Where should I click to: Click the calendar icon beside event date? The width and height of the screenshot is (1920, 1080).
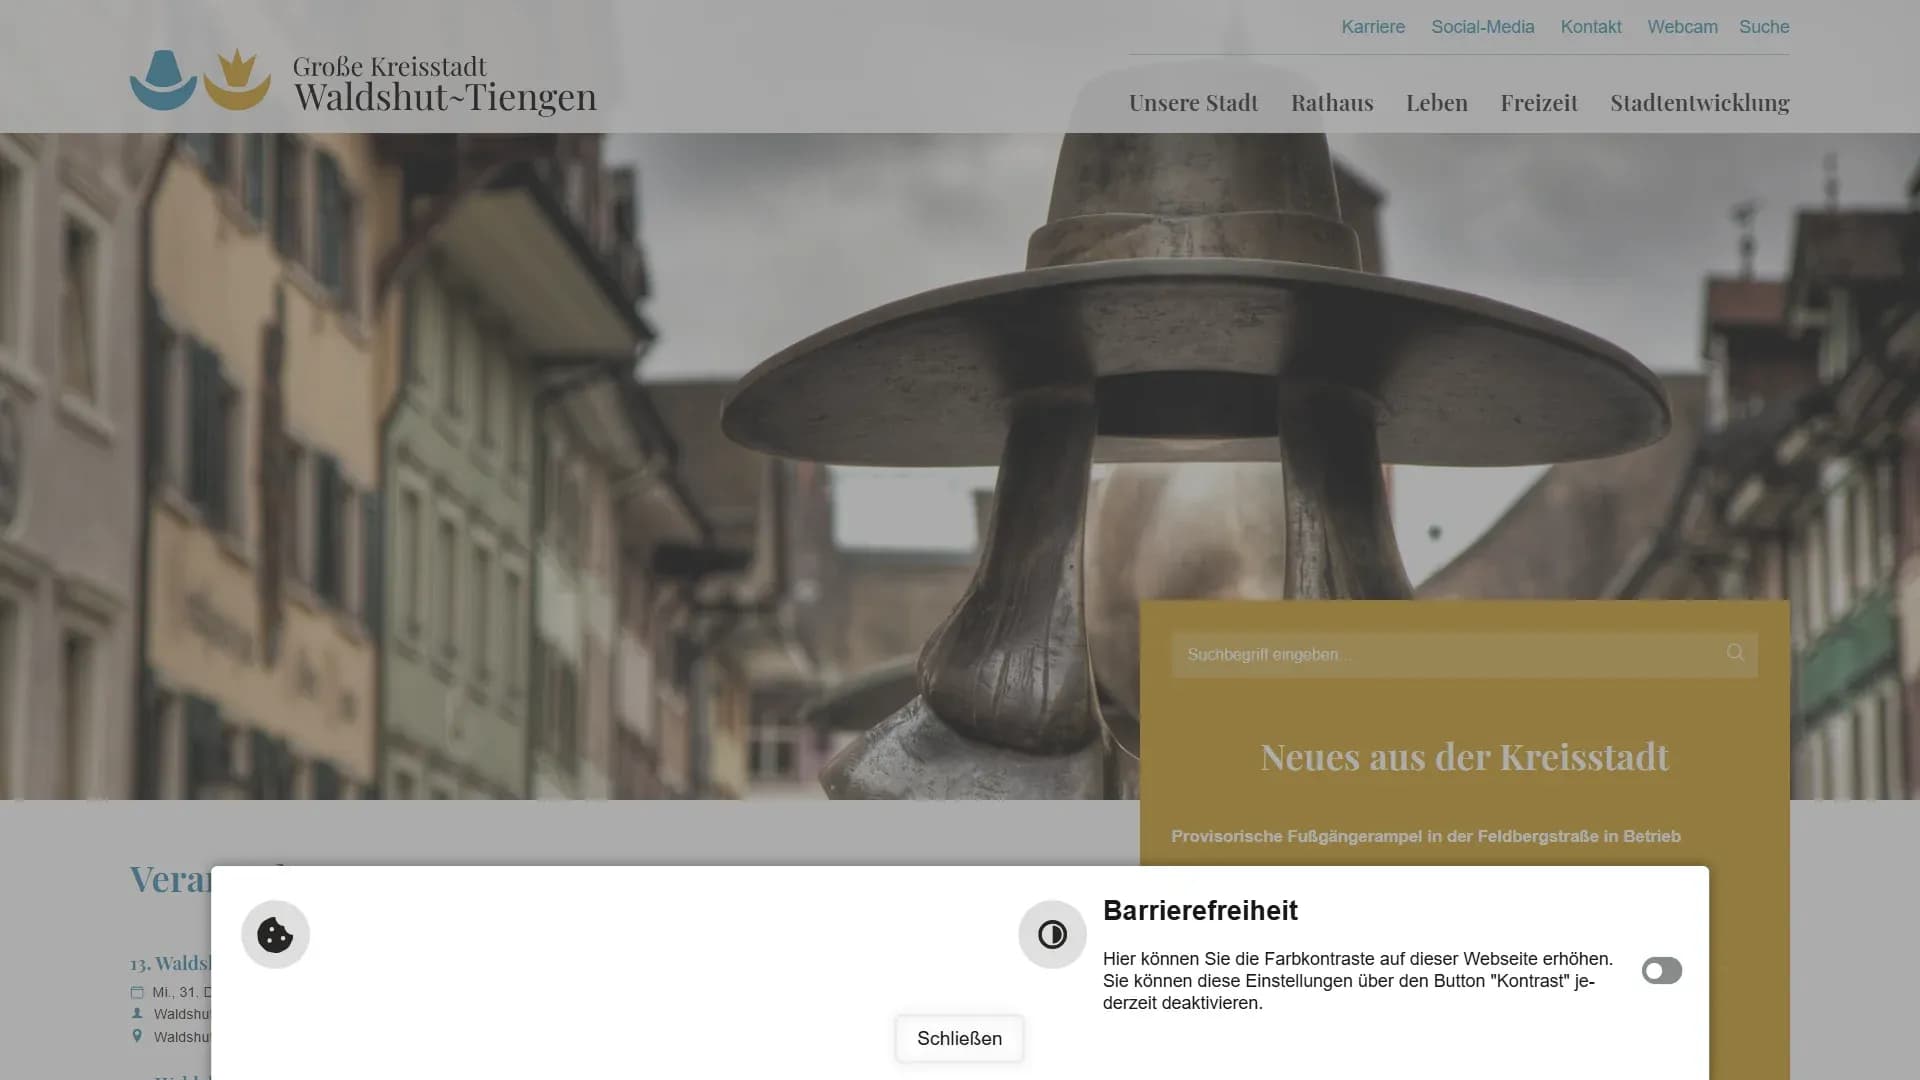pyautogui.click(x=137, y=992)
